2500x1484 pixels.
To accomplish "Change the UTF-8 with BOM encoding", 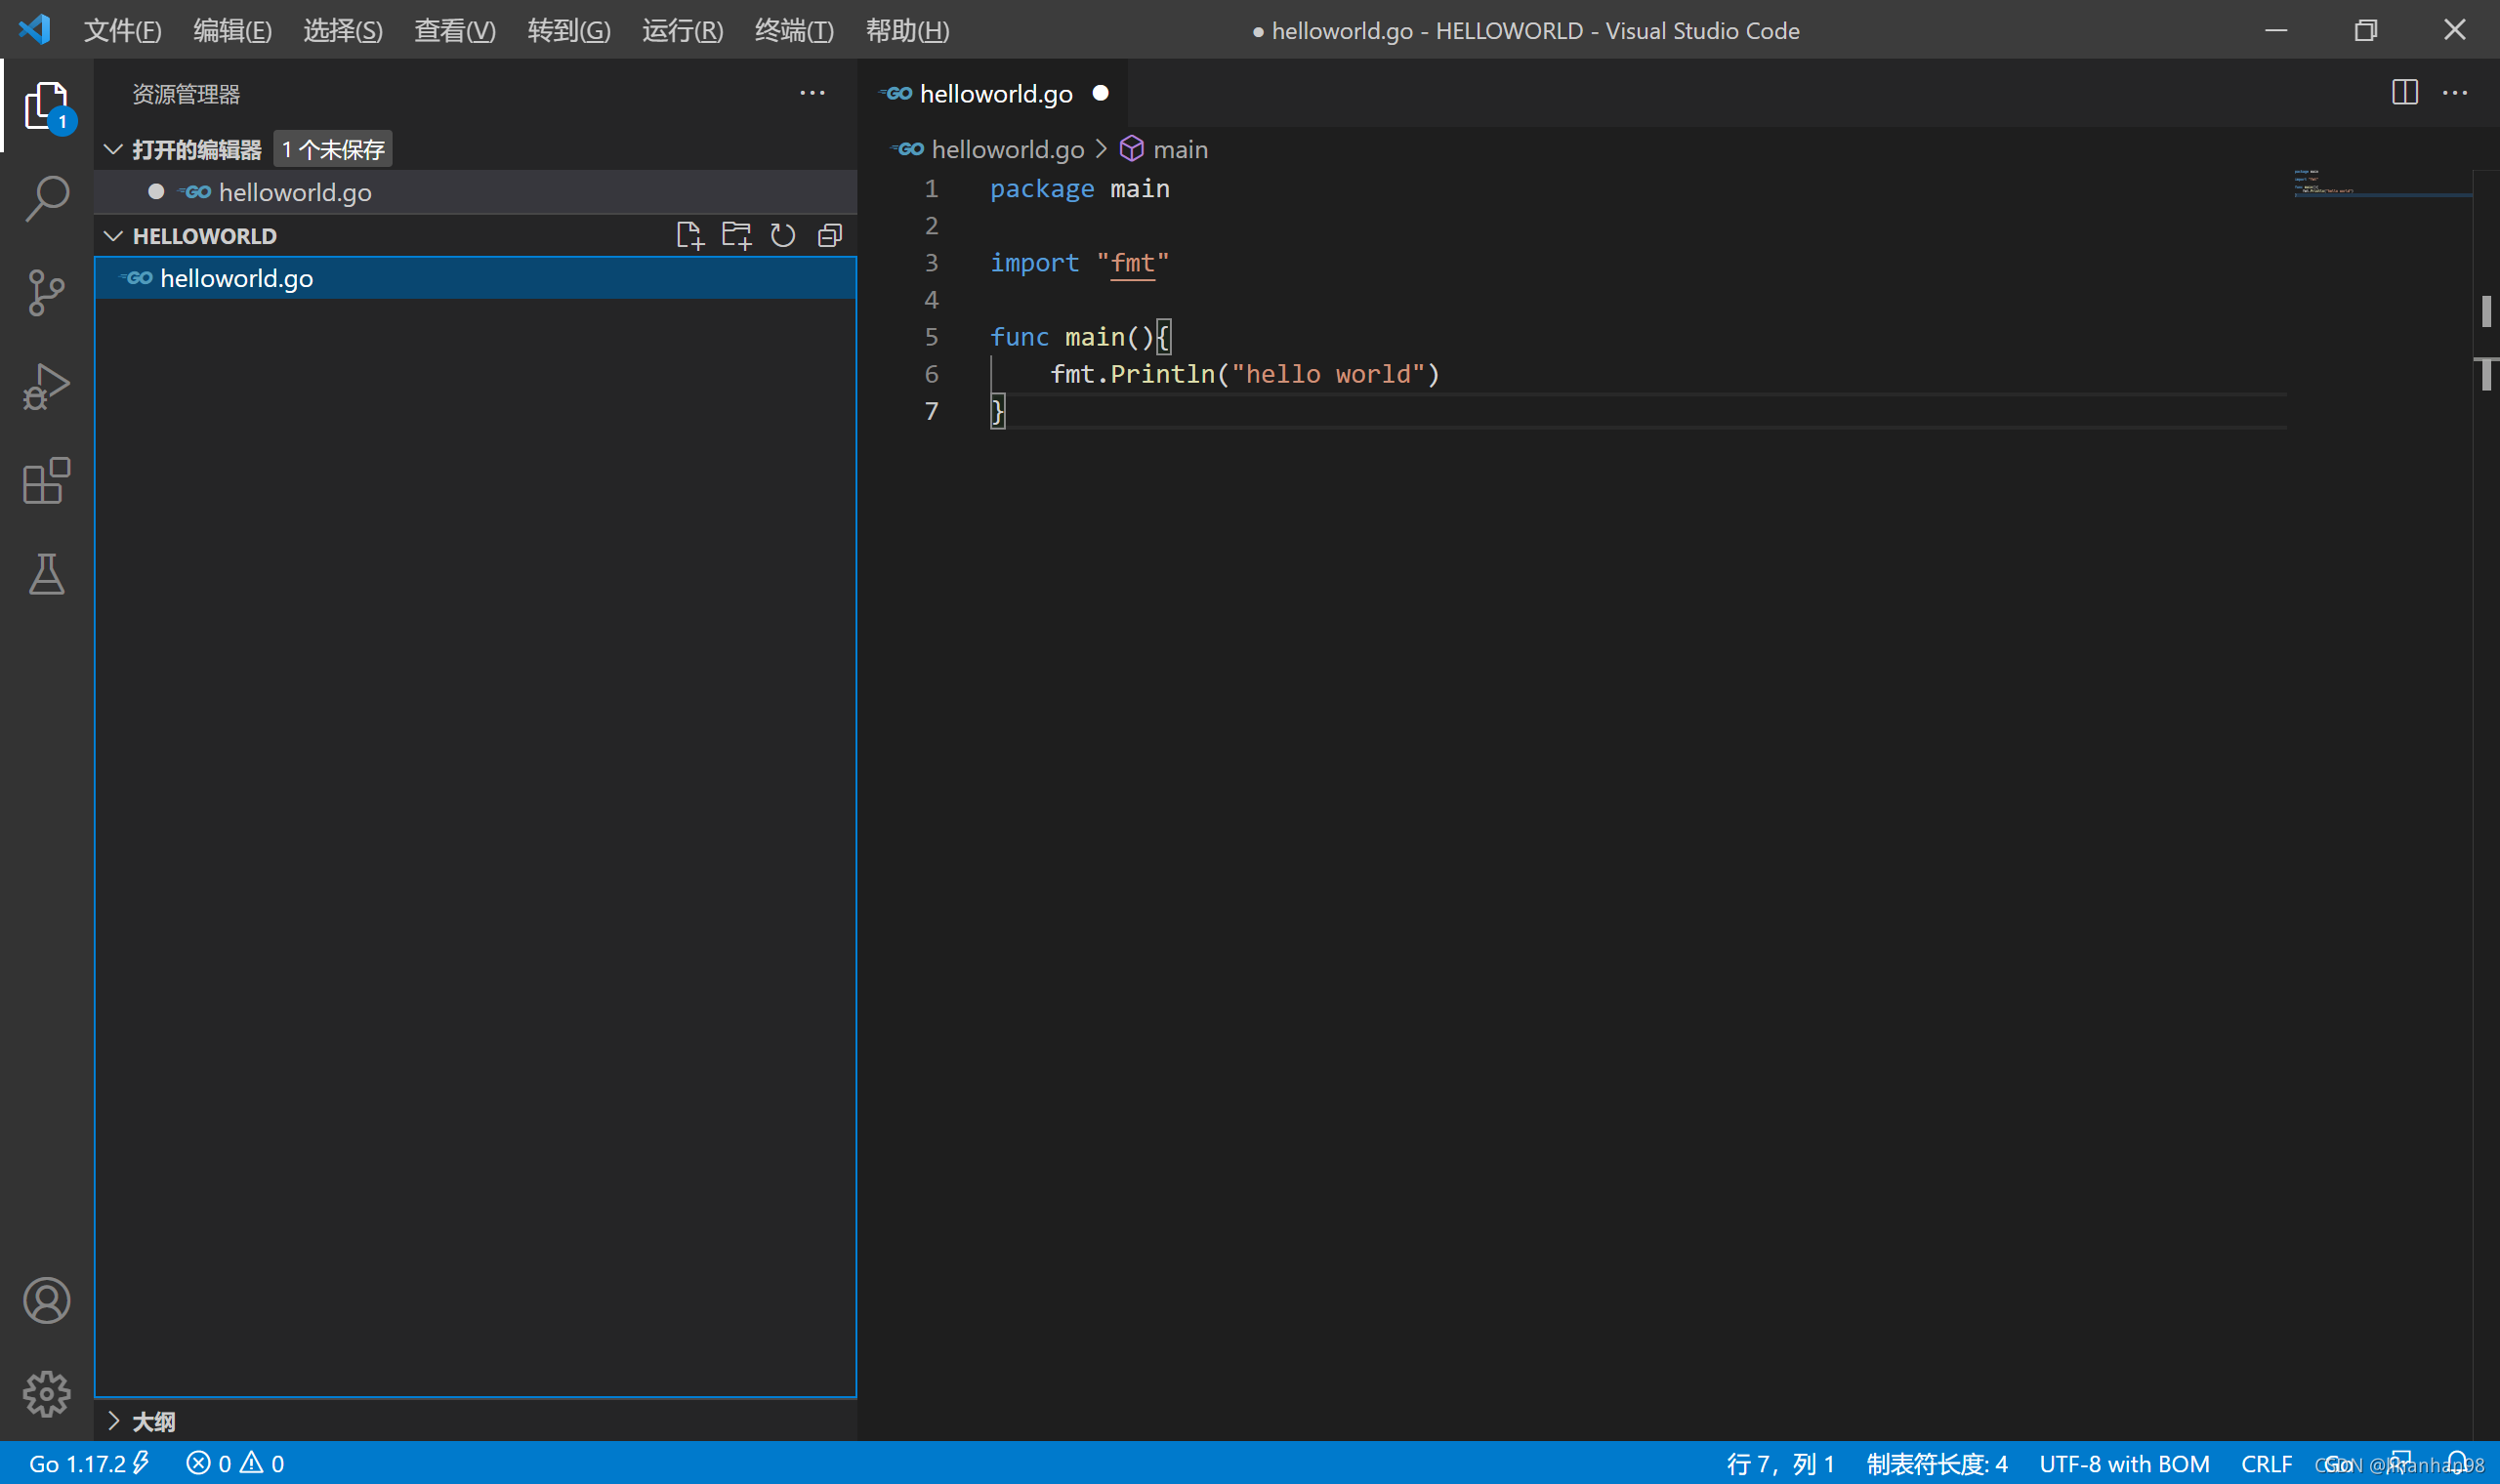I will (2124, 1463).
